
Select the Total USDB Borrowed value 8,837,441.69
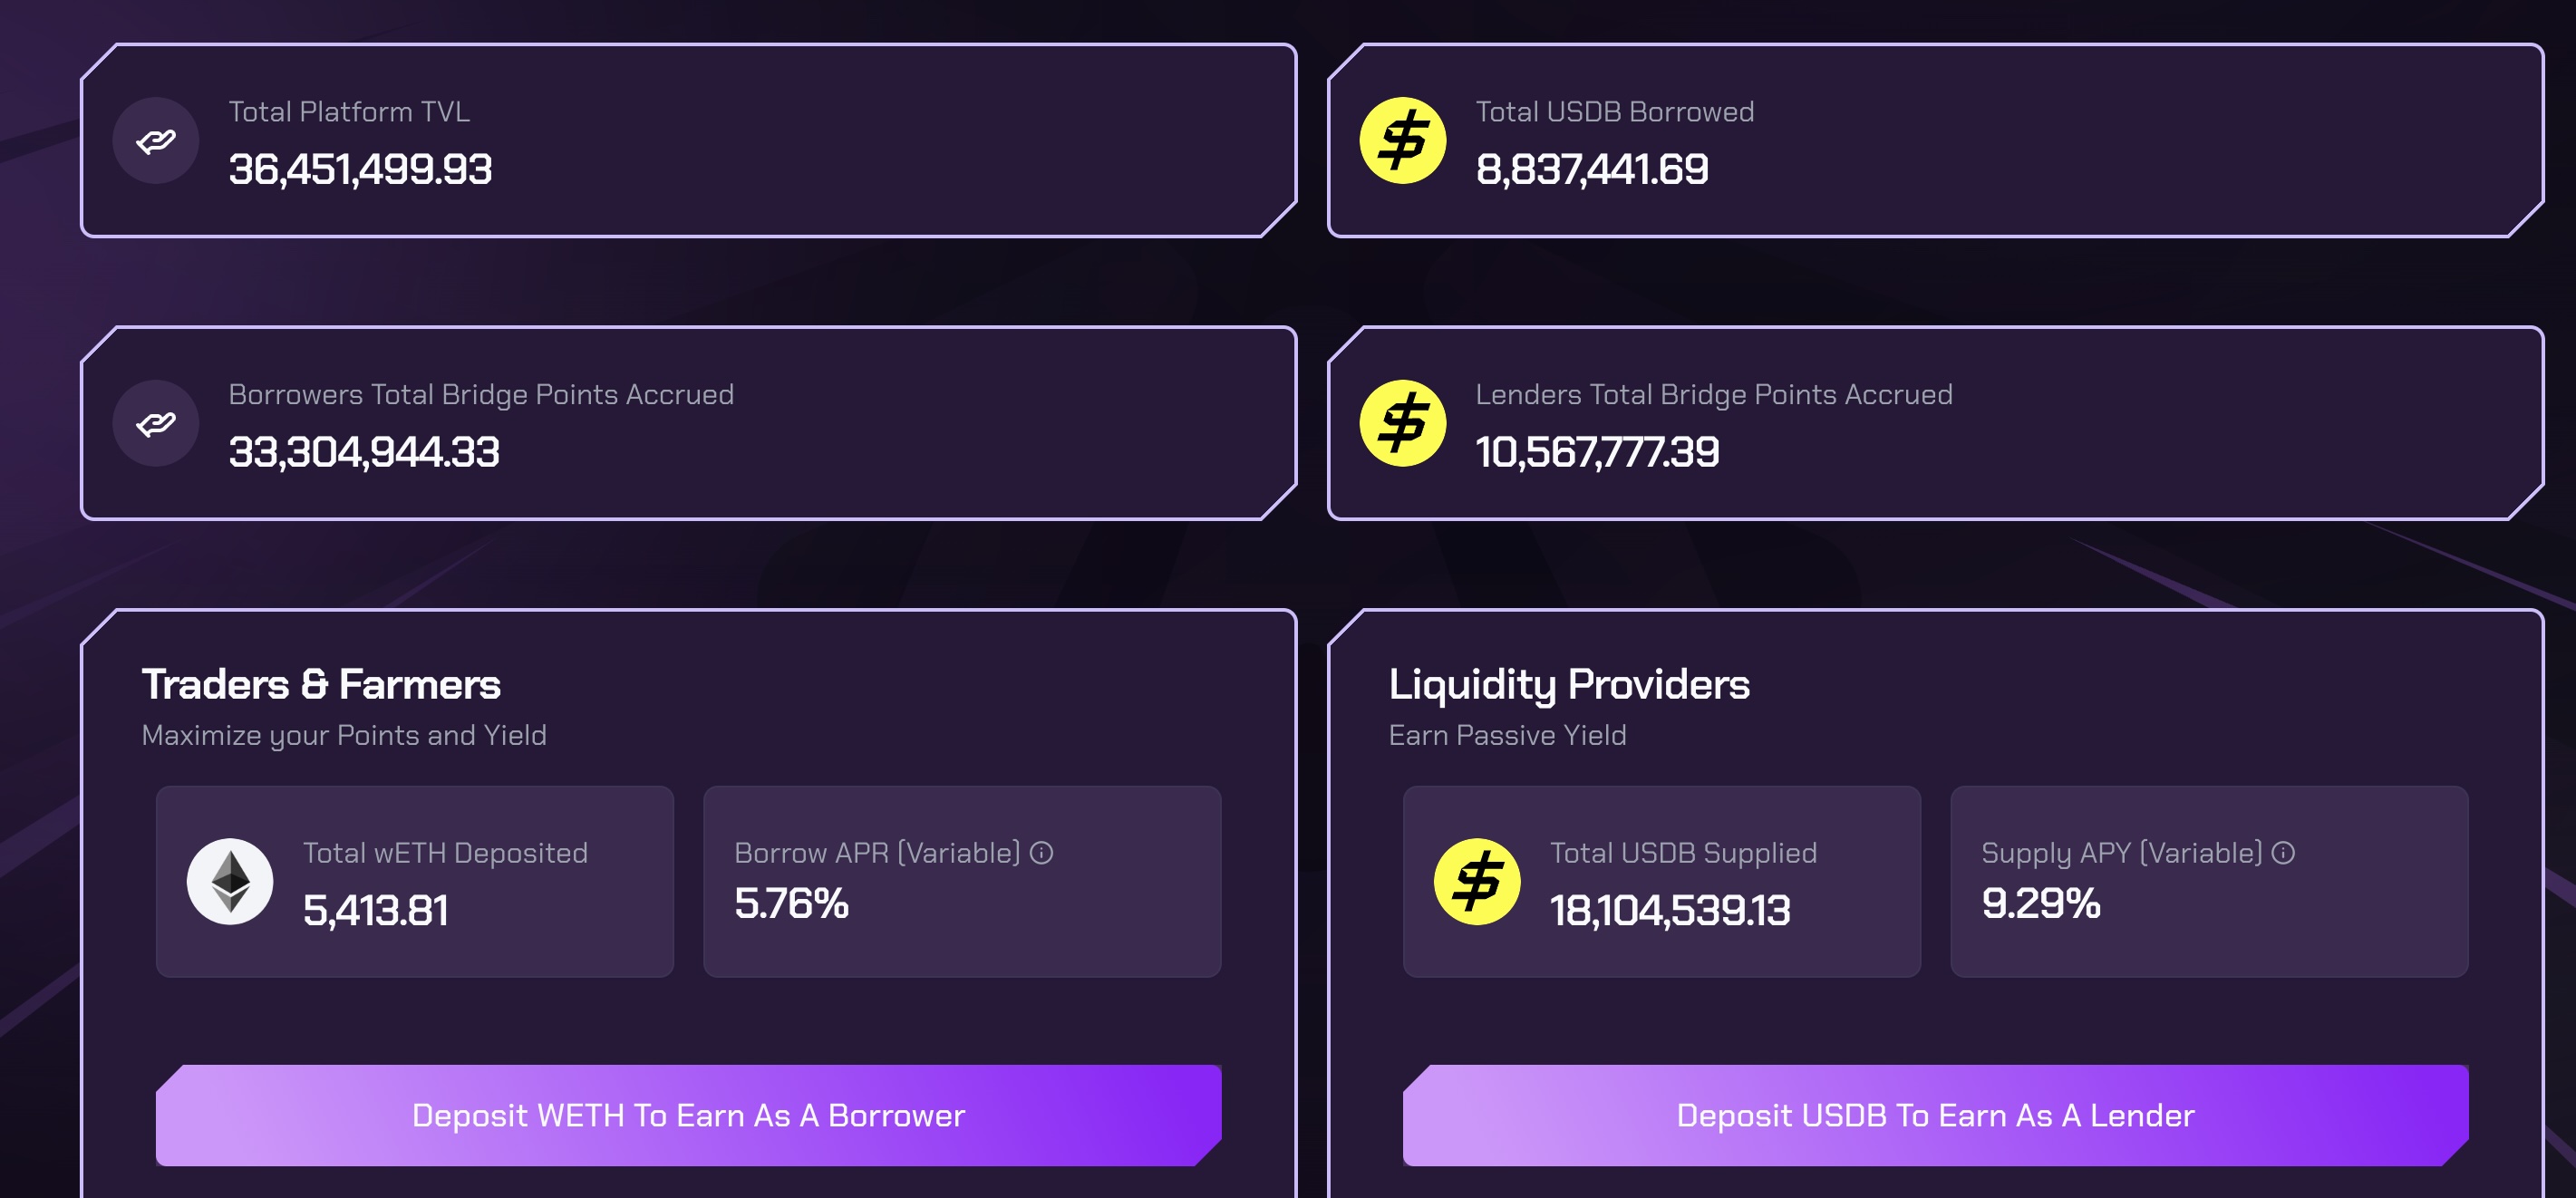(1592, 169)
